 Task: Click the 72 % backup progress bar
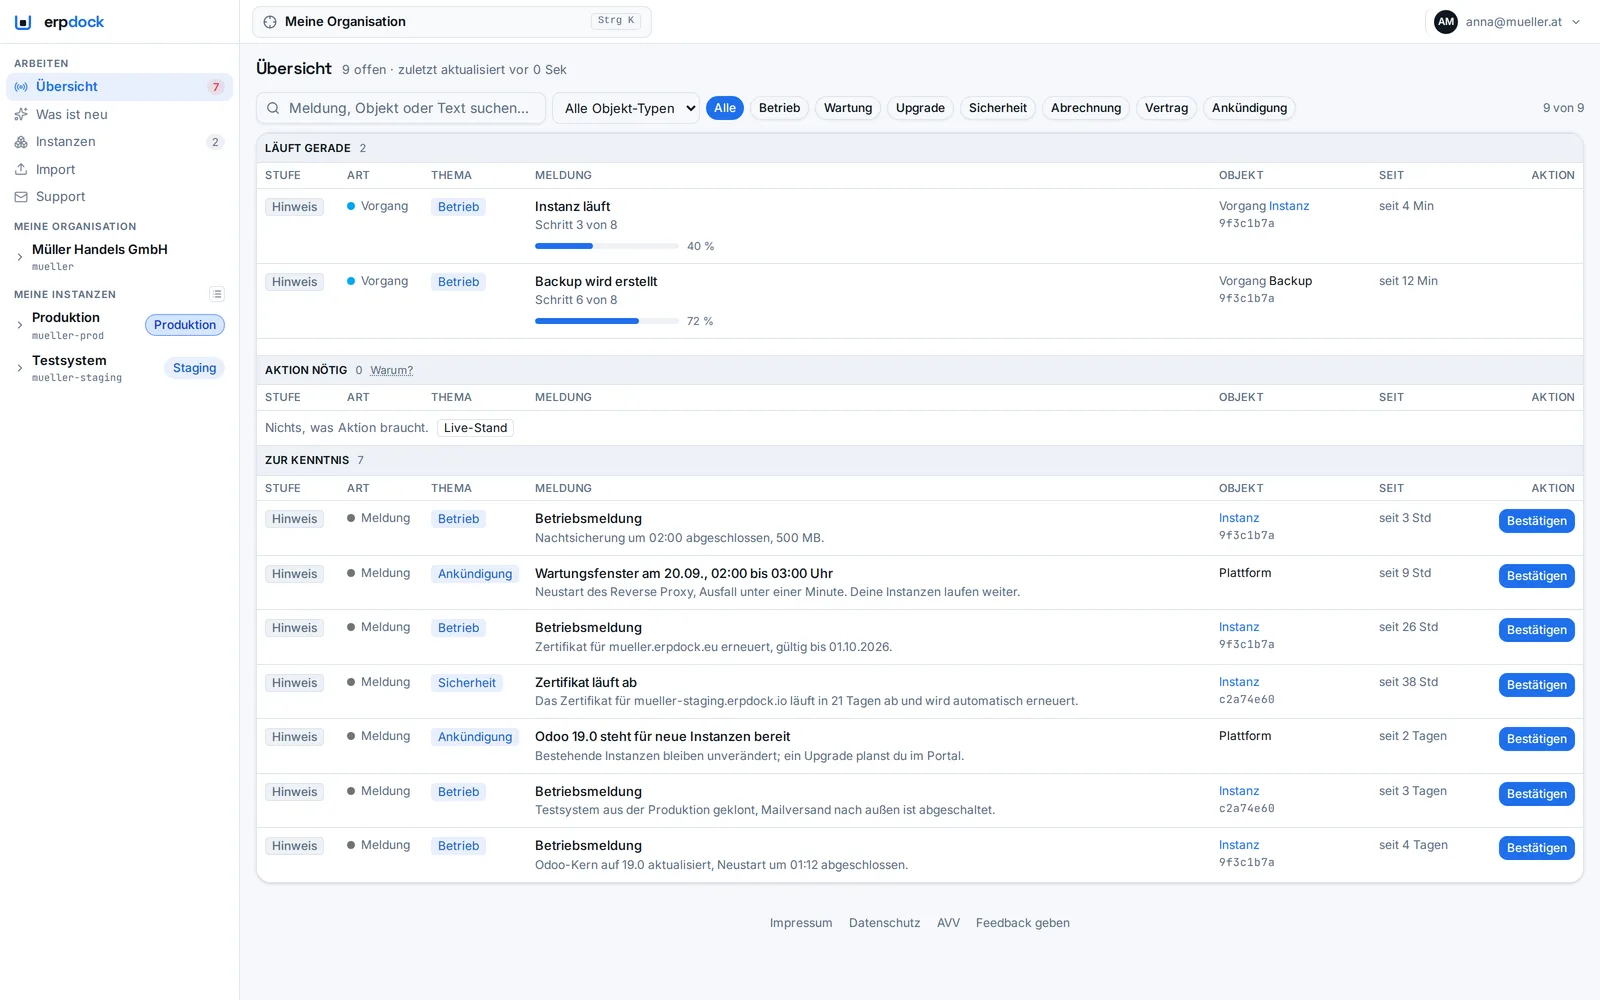tap(607, 321)
